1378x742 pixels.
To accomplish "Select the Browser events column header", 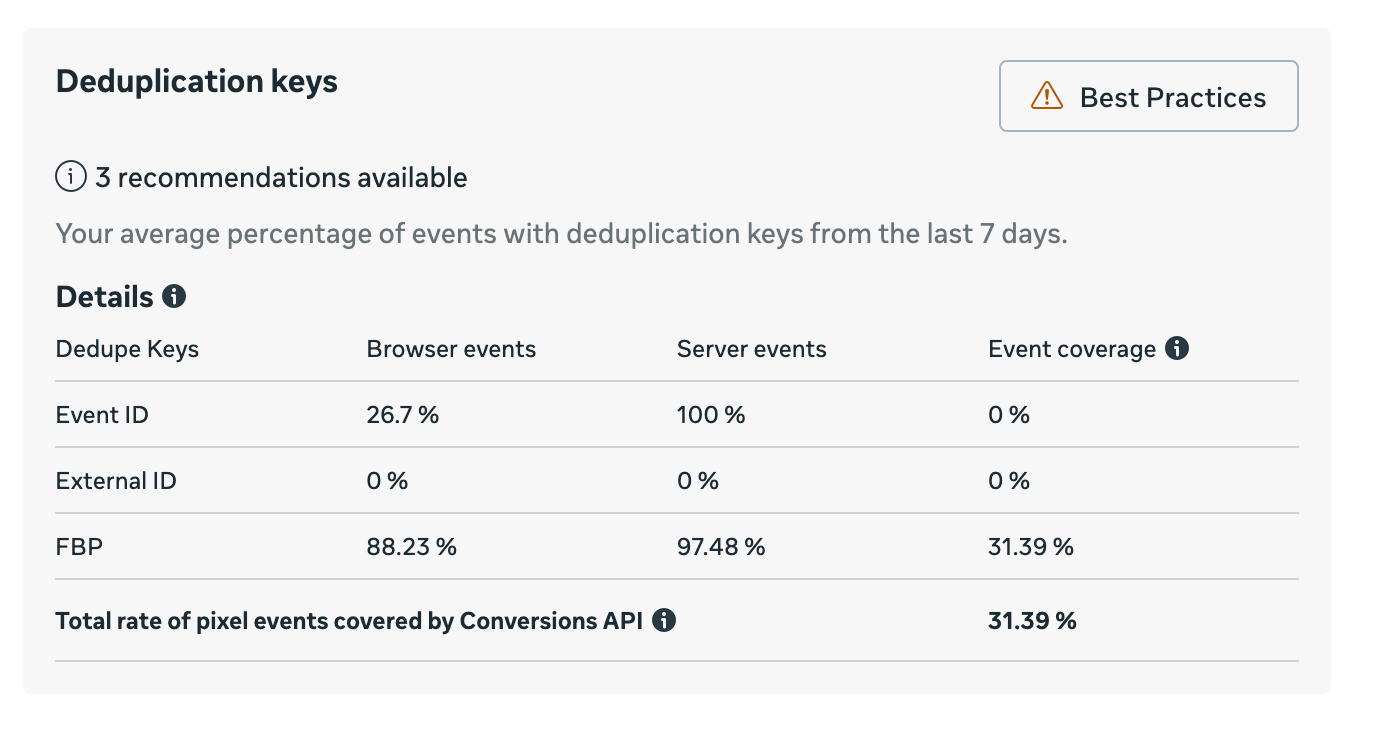I will 451,349.
